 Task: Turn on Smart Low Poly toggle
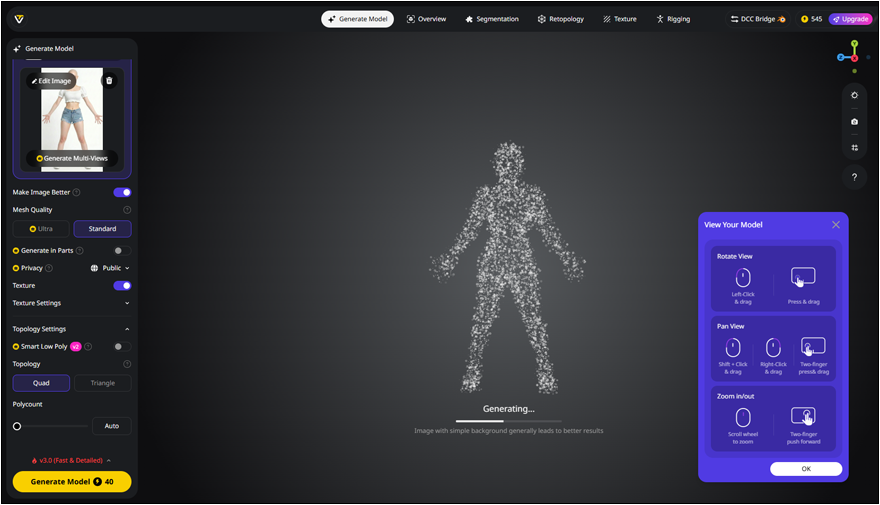(122, 347)
